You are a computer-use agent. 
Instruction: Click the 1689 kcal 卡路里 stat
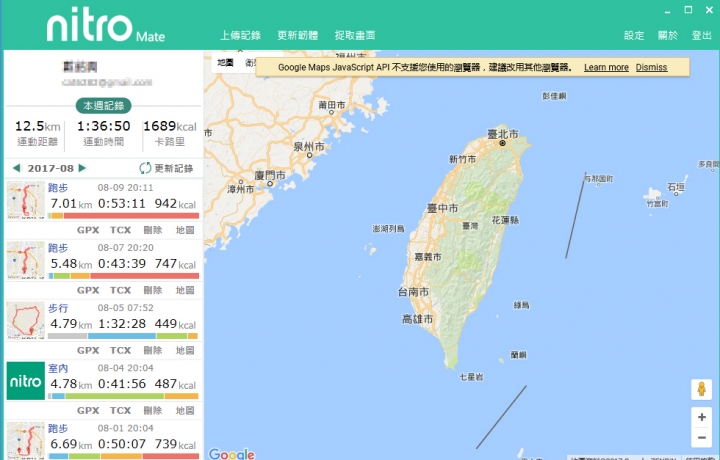170,133
